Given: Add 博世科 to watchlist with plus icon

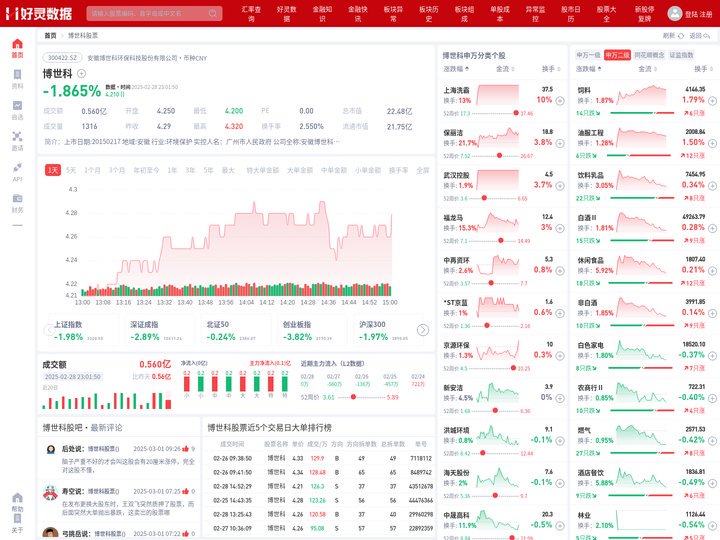Looking at the screenshot, I should pos(81,73).
